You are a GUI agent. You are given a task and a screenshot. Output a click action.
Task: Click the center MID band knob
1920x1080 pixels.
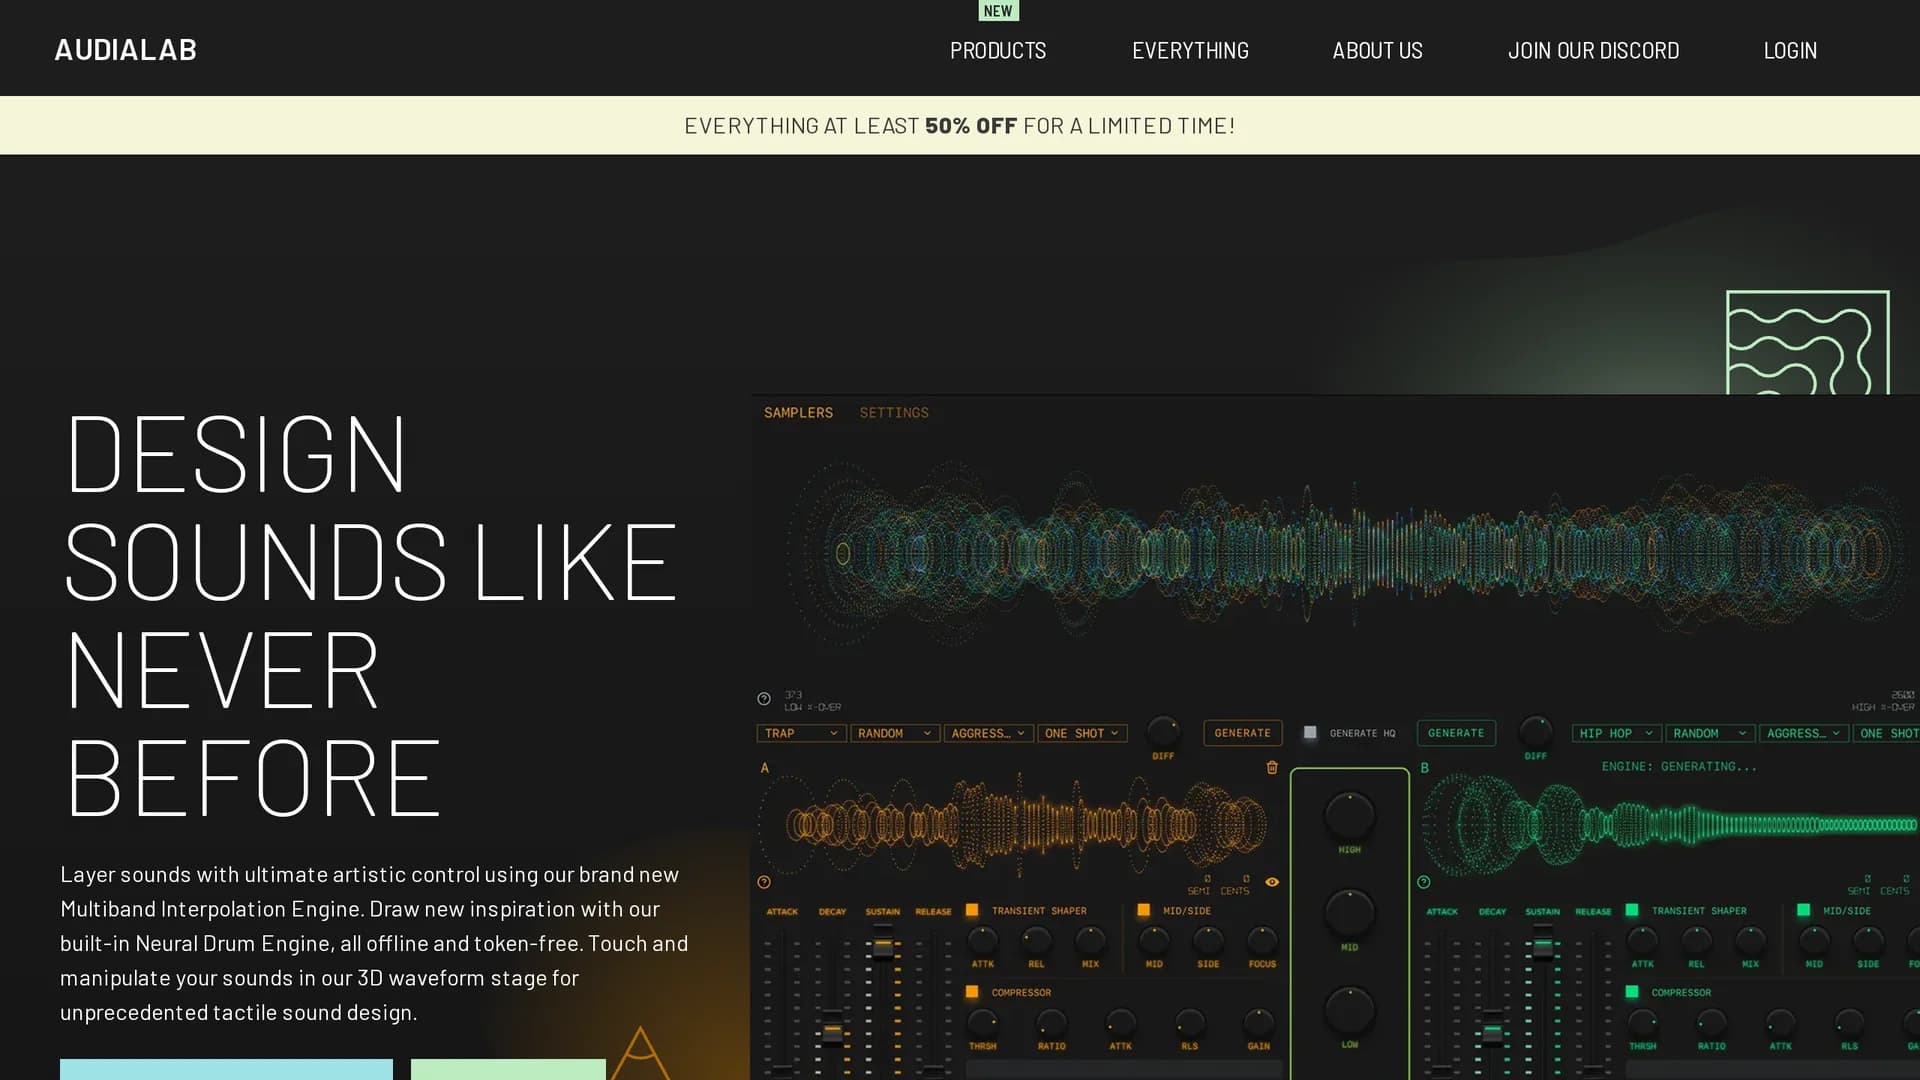1349,912
